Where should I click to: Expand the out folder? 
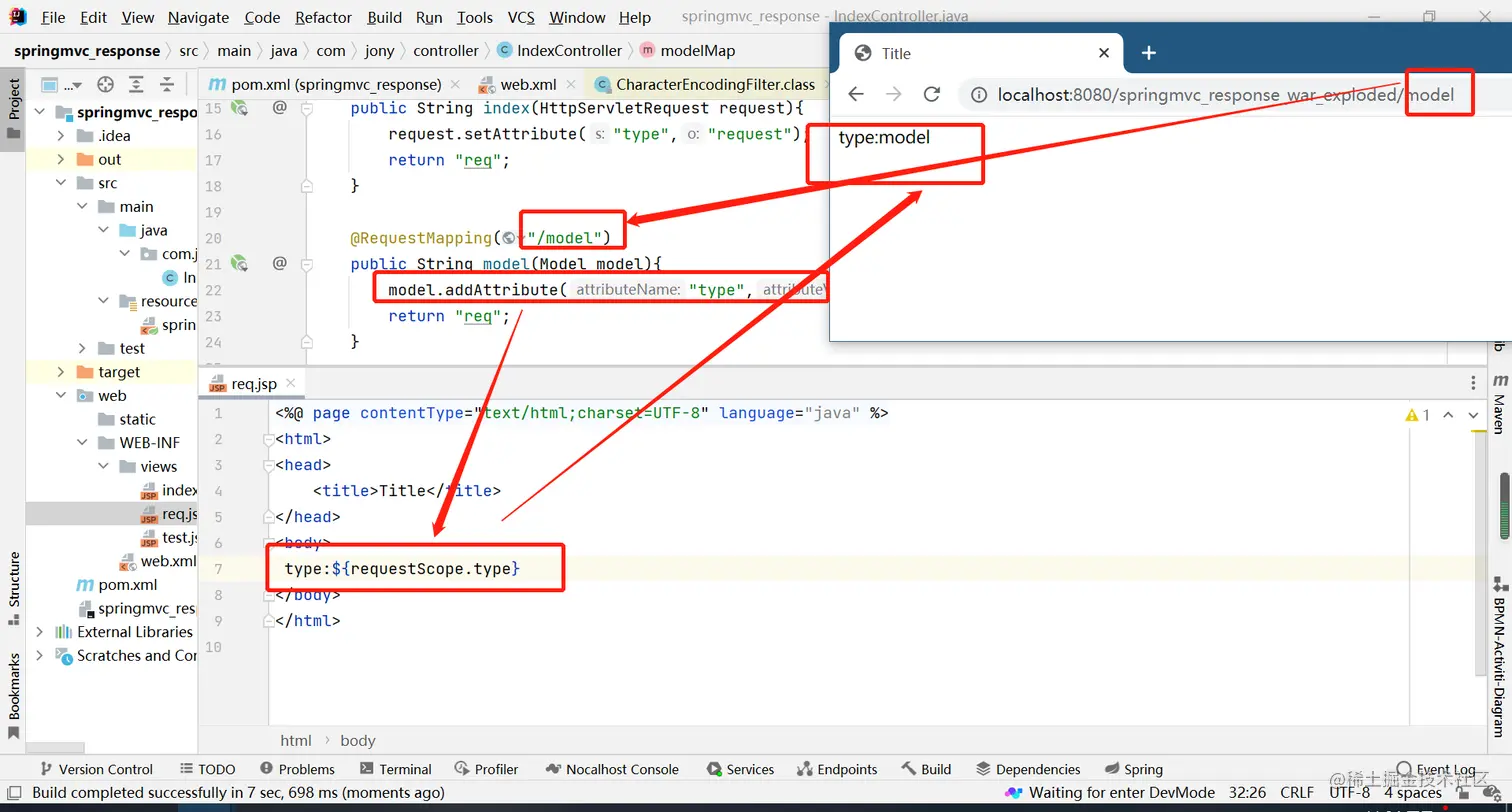tap(60, 159)
